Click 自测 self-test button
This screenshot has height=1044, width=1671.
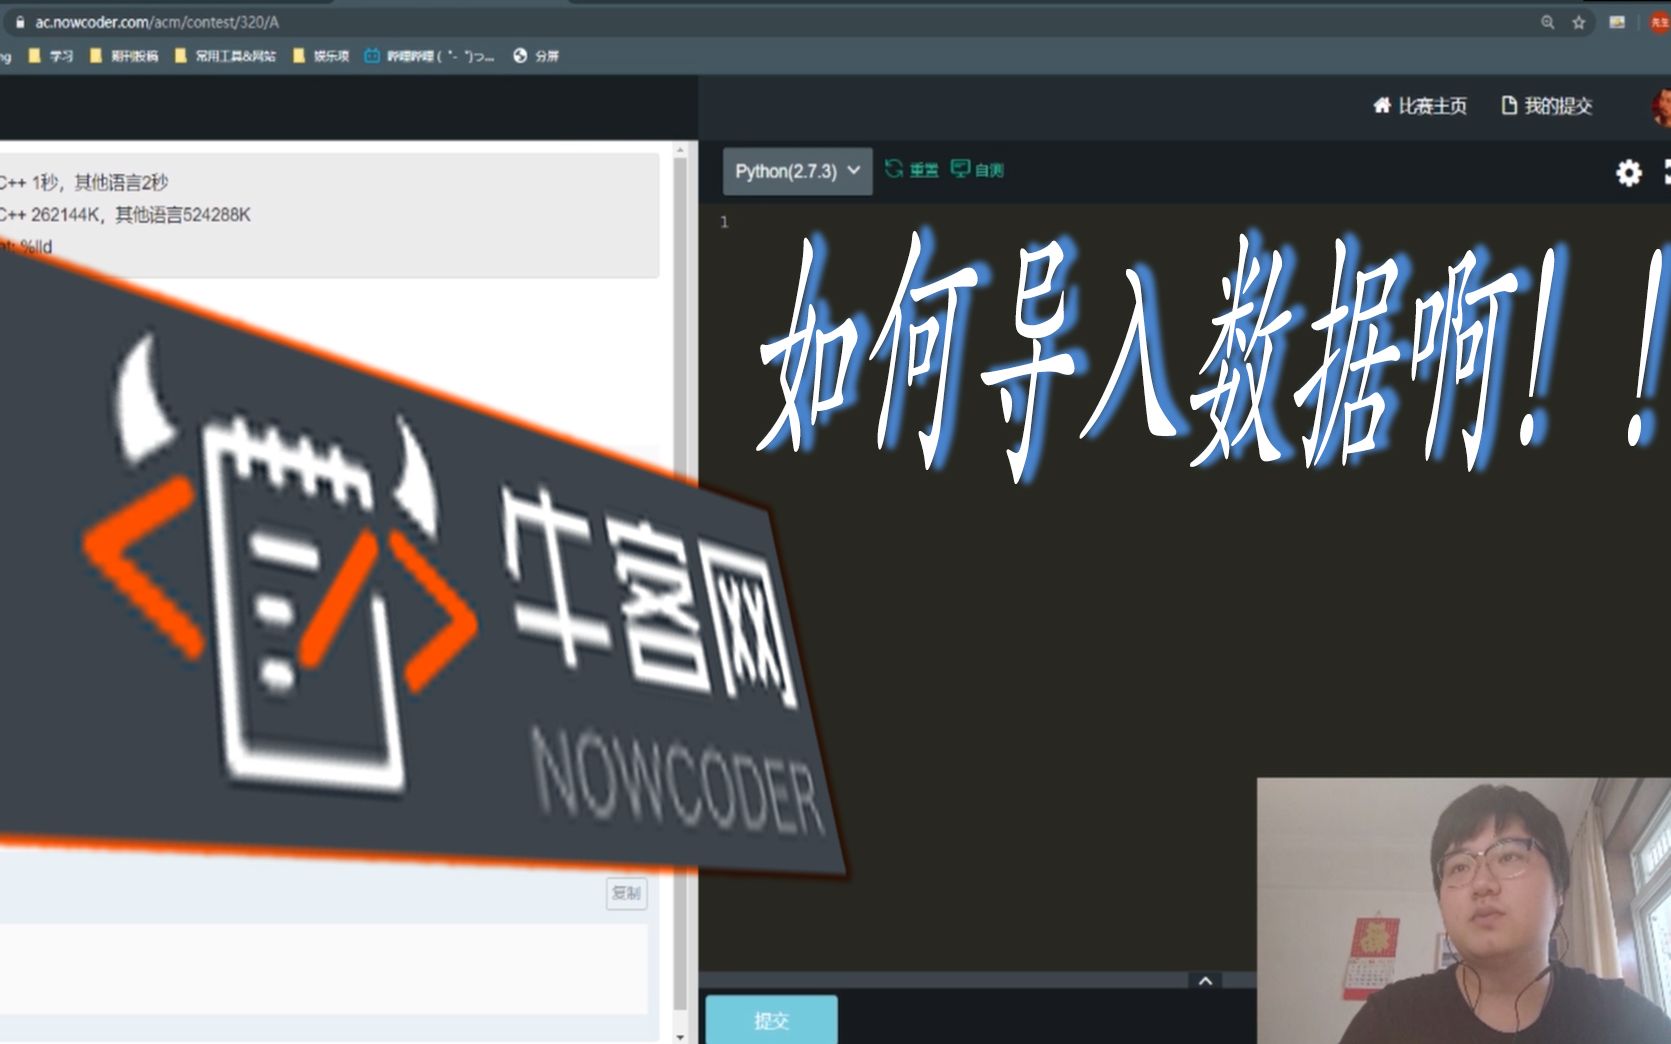click(977, 170)
